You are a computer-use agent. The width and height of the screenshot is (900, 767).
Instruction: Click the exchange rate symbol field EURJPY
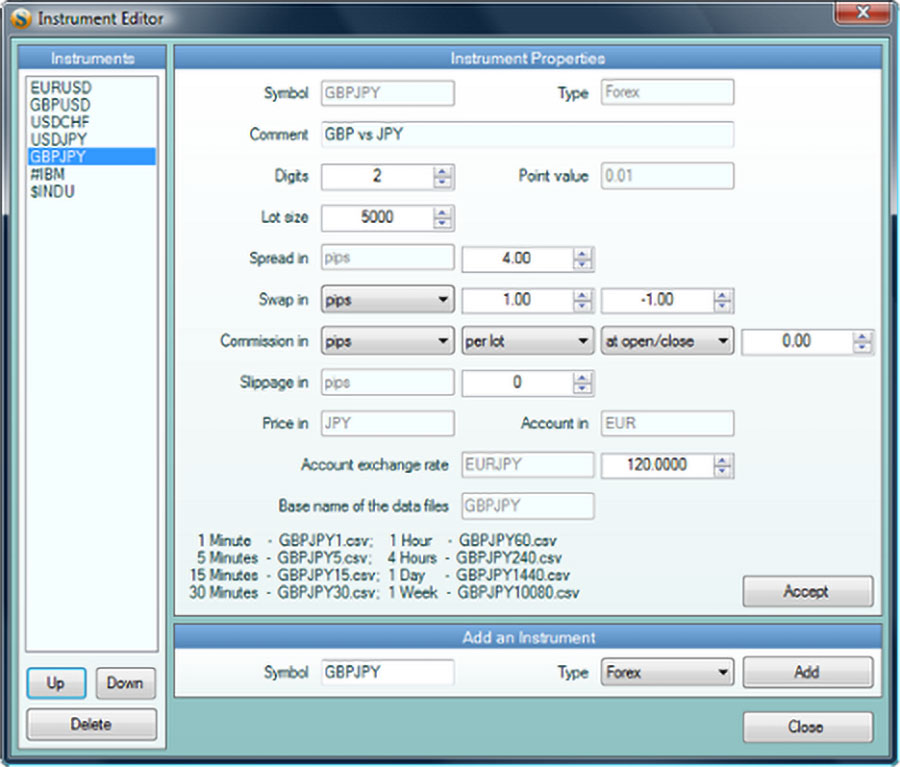(527, 465)
